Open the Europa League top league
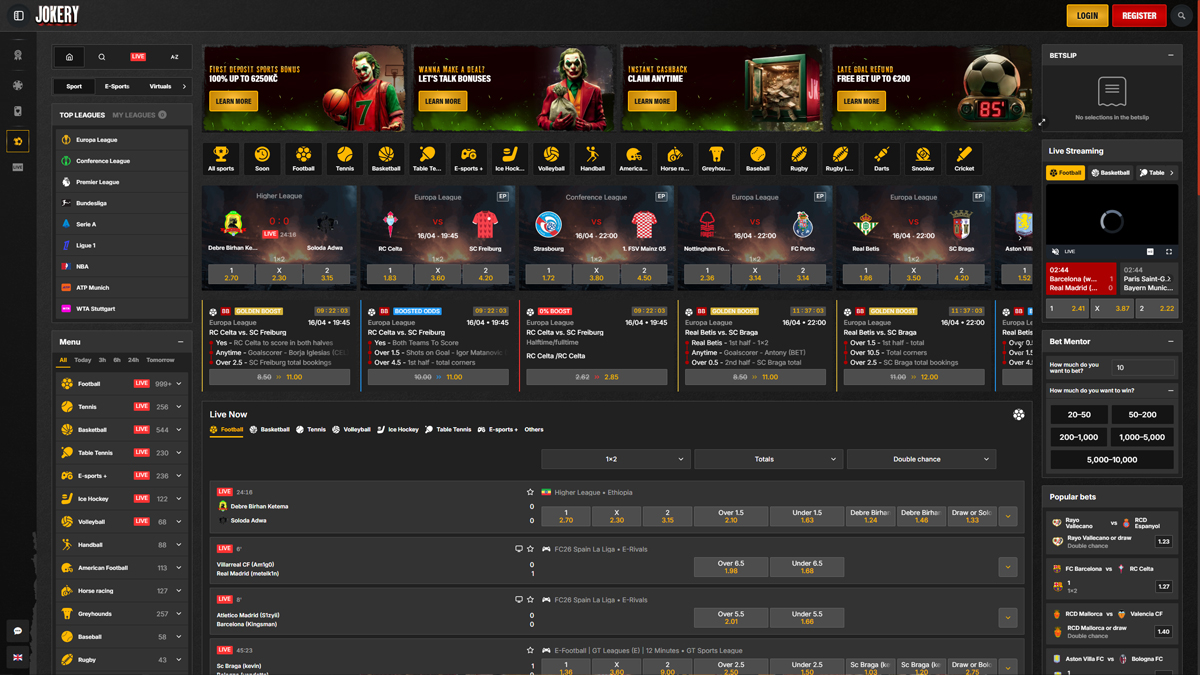This screenshot has width=1200, height=675. [x=121, y=140]
